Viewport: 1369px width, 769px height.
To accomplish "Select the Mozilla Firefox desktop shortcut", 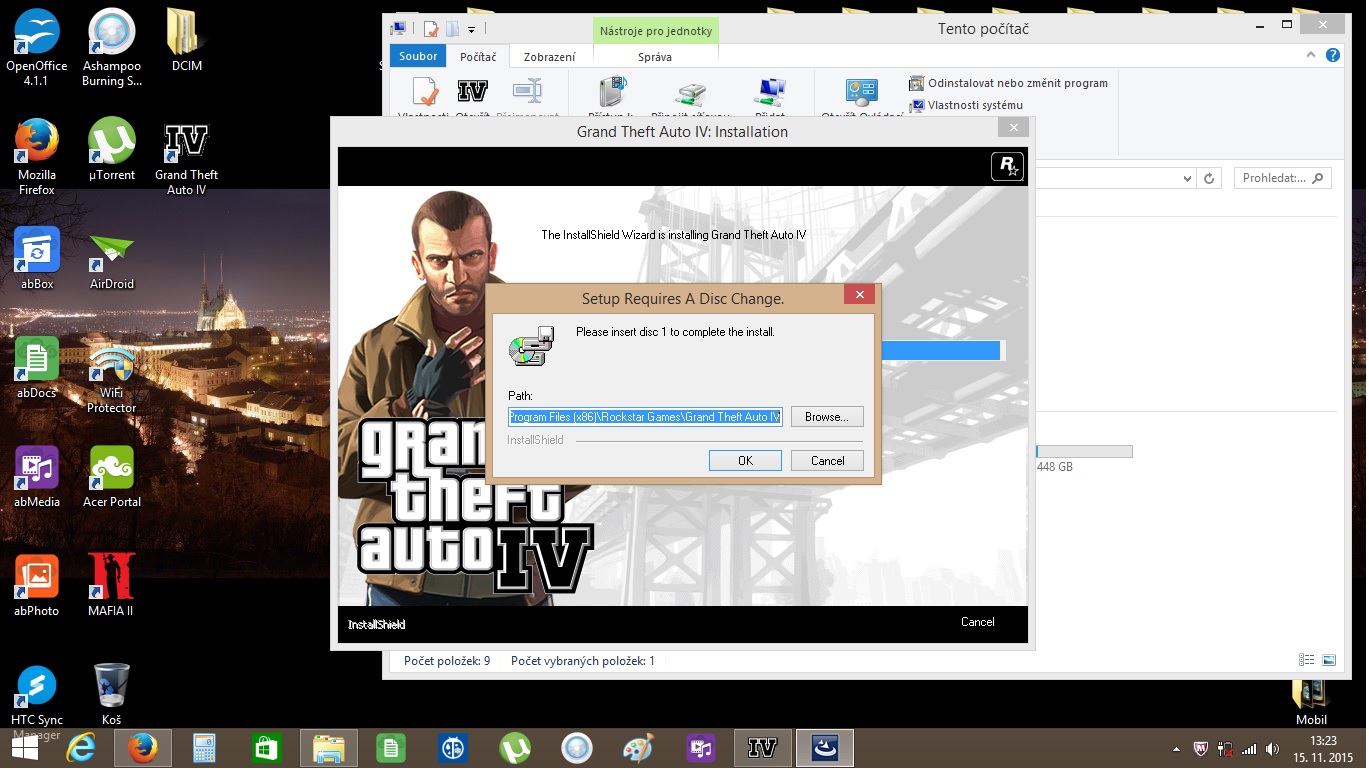I will click(x=37, y=156).
